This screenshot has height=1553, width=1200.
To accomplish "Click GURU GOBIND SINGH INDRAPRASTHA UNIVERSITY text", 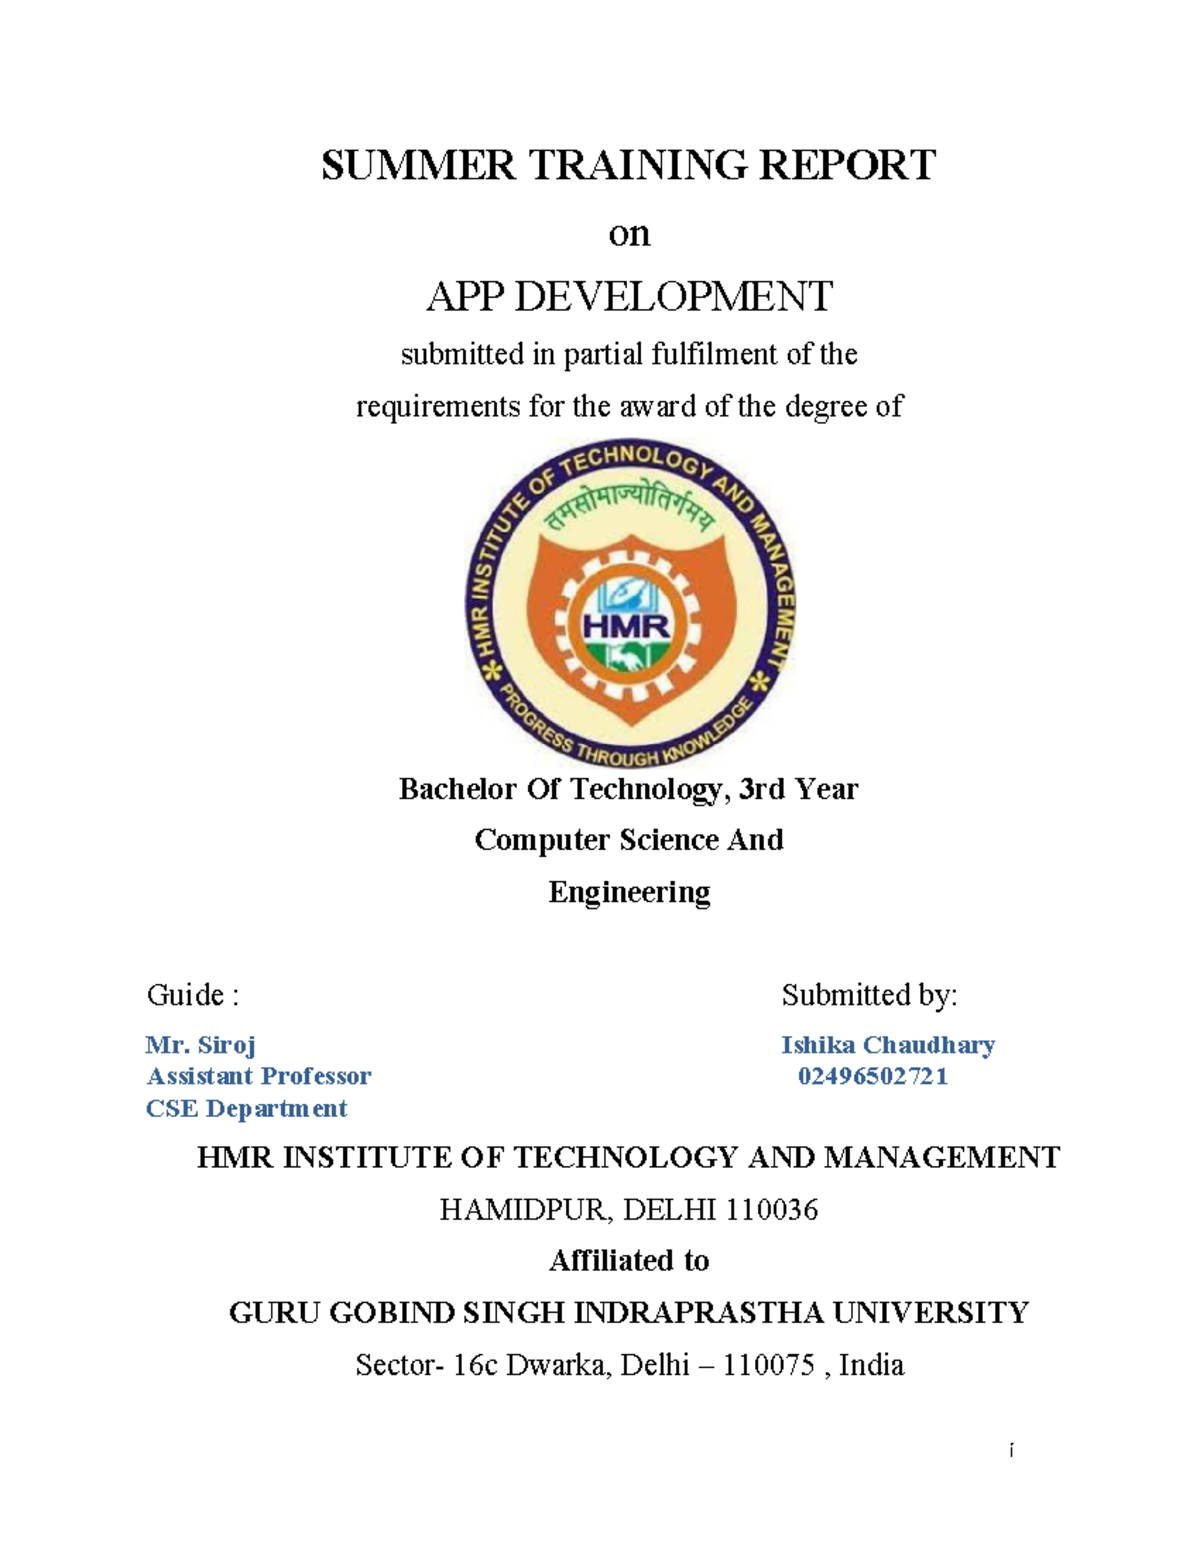I will 629,1312.
